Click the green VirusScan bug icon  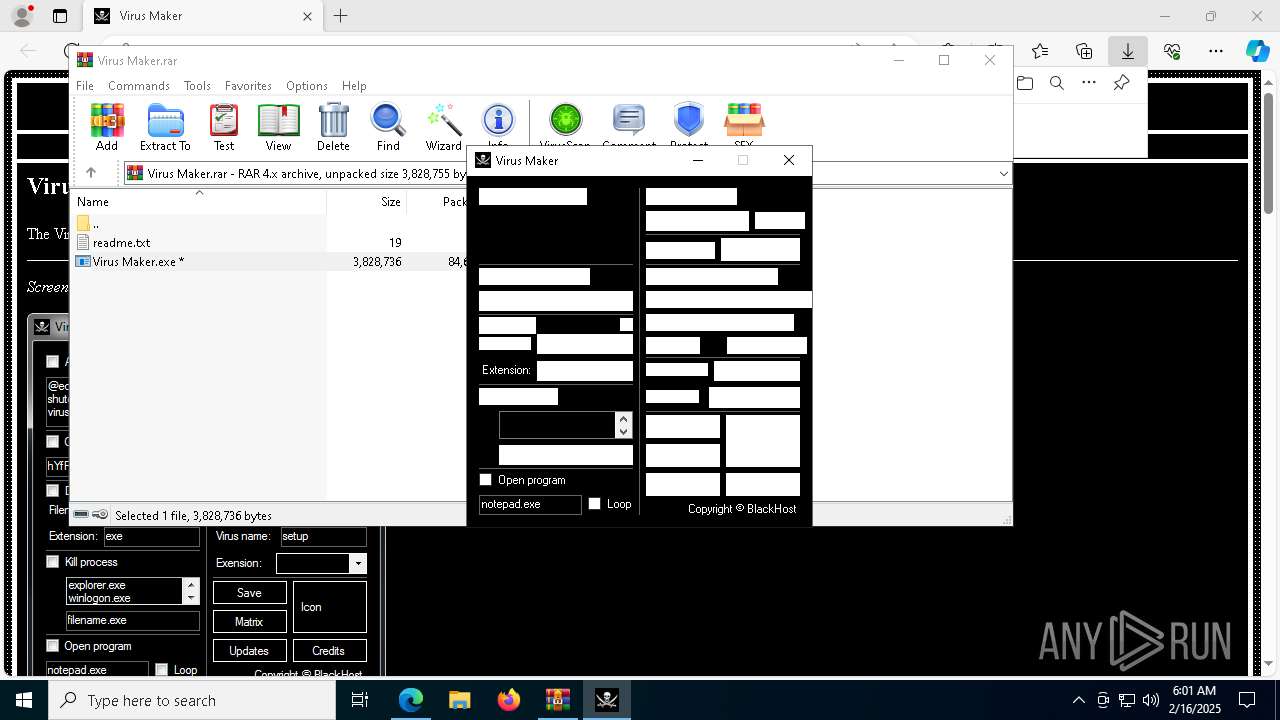(566, 121)
